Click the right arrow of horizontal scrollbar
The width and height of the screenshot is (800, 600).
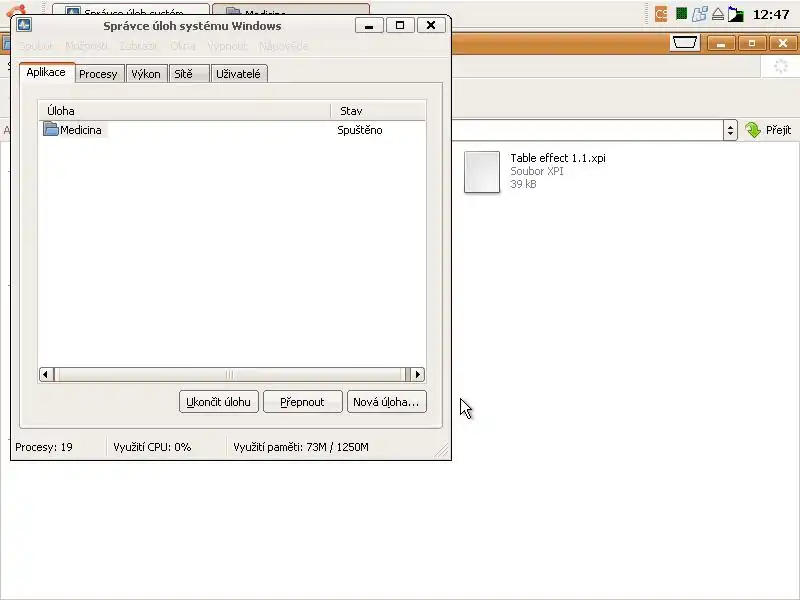(418, 374)
